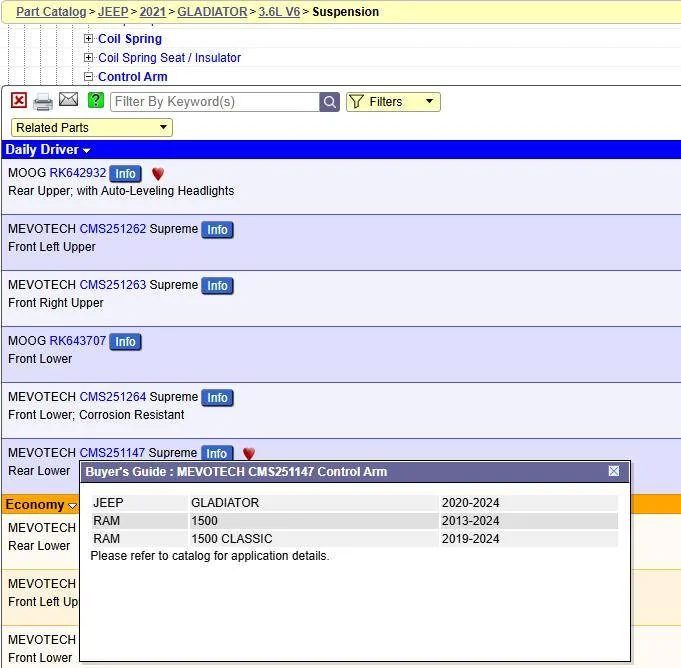
Task: Click 'Rear Upper; with Auto-Leveling Headlights' description
Action: coord(121,191)
